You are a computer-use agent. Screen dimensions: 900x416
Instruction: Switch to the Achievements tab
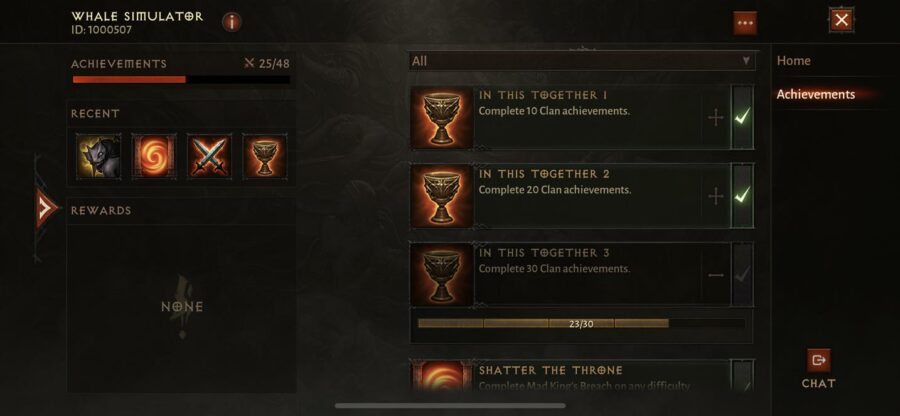(x=816, y=94)
